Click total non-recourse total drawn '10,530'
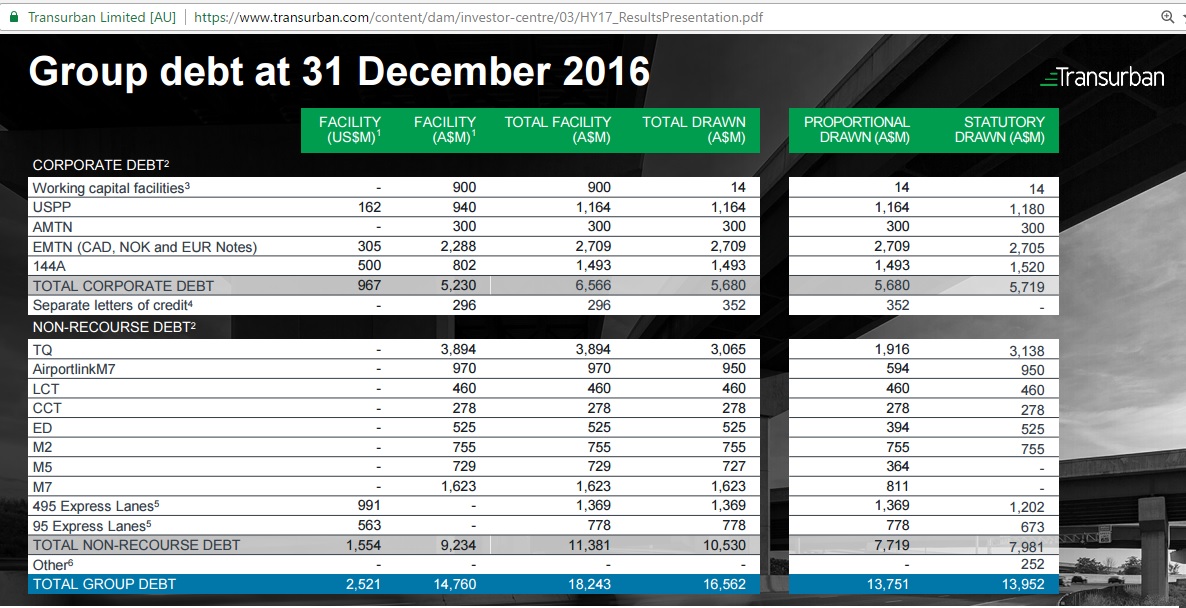 pos(725,544)
